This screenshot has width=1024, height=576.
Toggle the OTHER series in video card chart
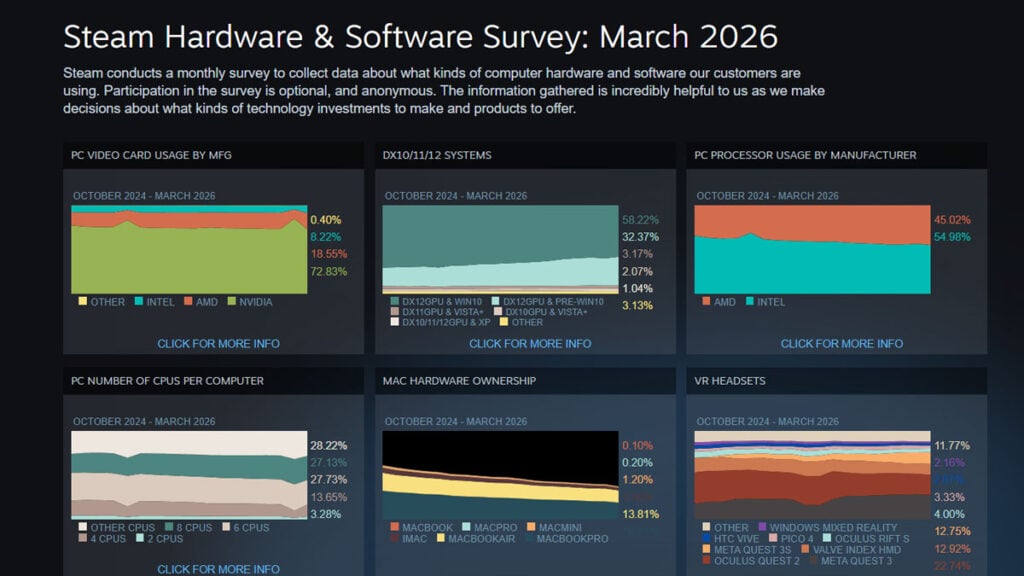pos(82,302)
